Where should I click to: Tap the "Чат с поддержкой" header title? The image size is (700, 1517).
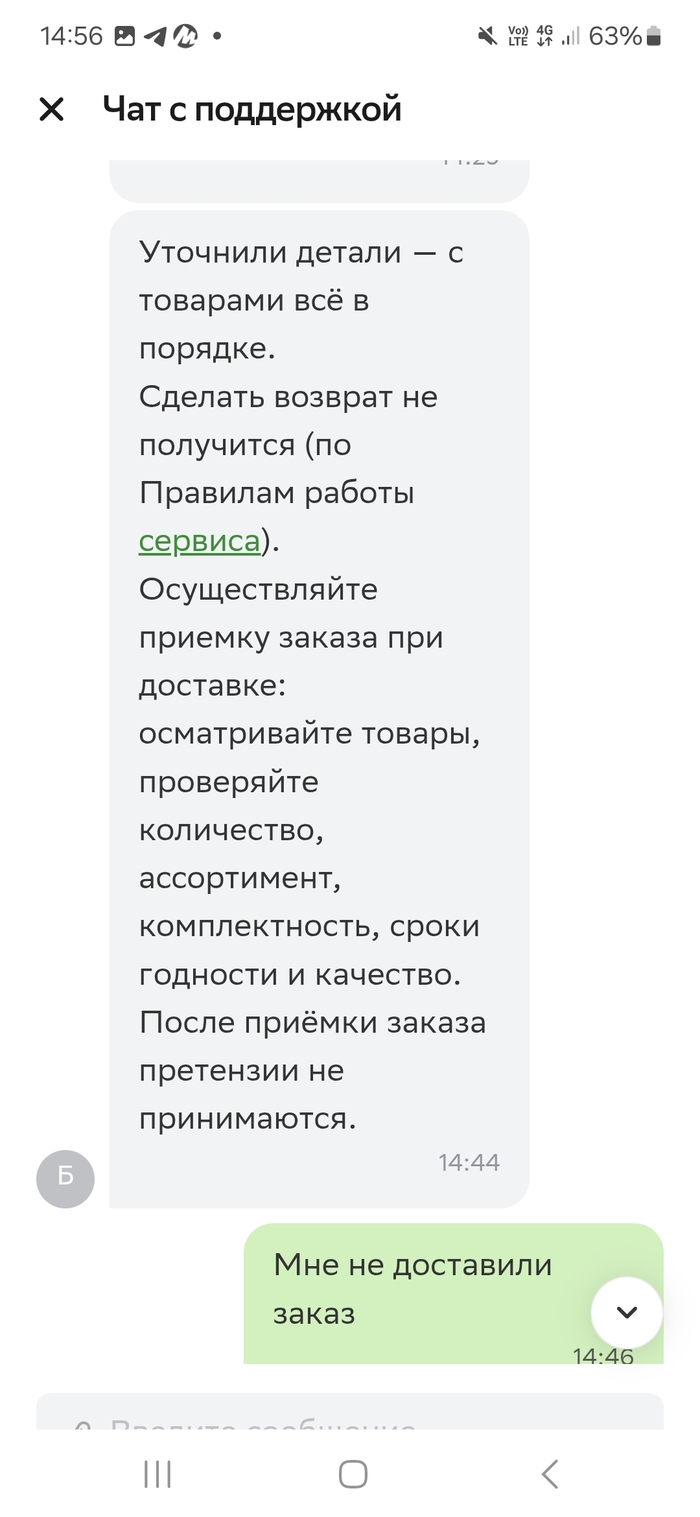(252, 109)
